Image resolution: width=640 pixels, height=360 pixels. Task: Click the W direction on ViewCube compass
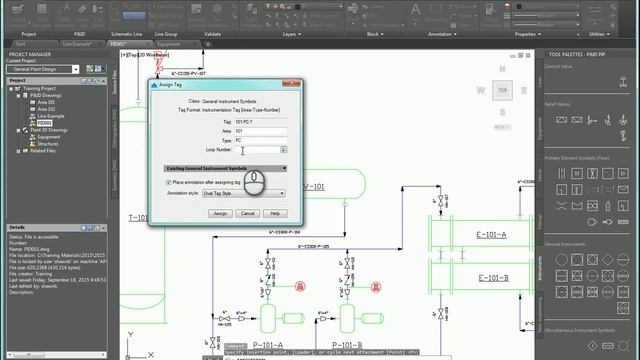(481, 90)
